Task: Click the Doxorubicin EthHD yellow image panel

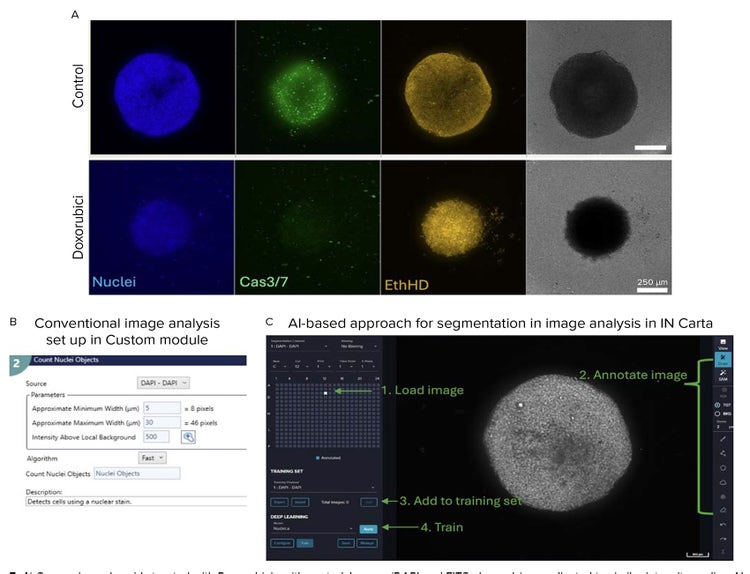Action: click(453, 227)
